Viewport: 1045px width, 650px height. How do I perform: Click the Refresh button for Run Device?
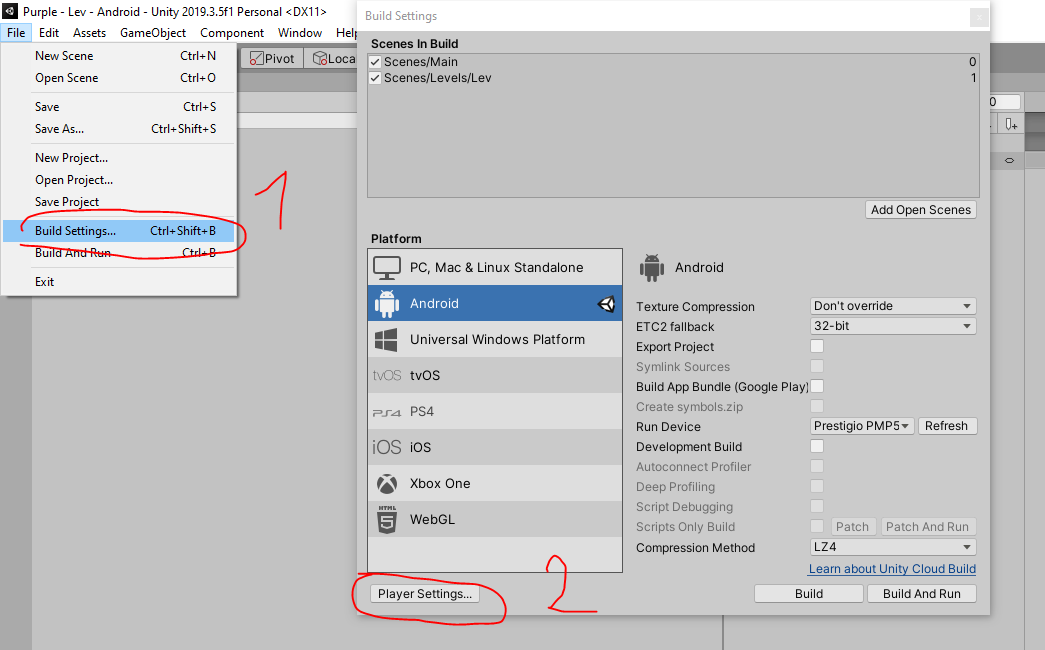tap(946, 425)
